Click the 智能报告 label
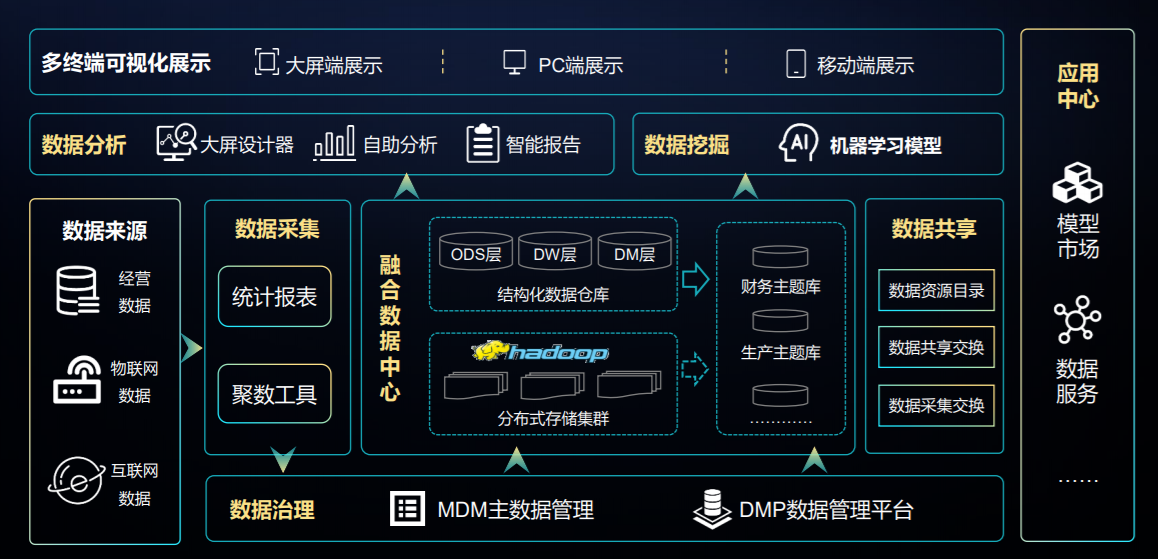This screenshot has width=1158, height=559. [543, 145]
